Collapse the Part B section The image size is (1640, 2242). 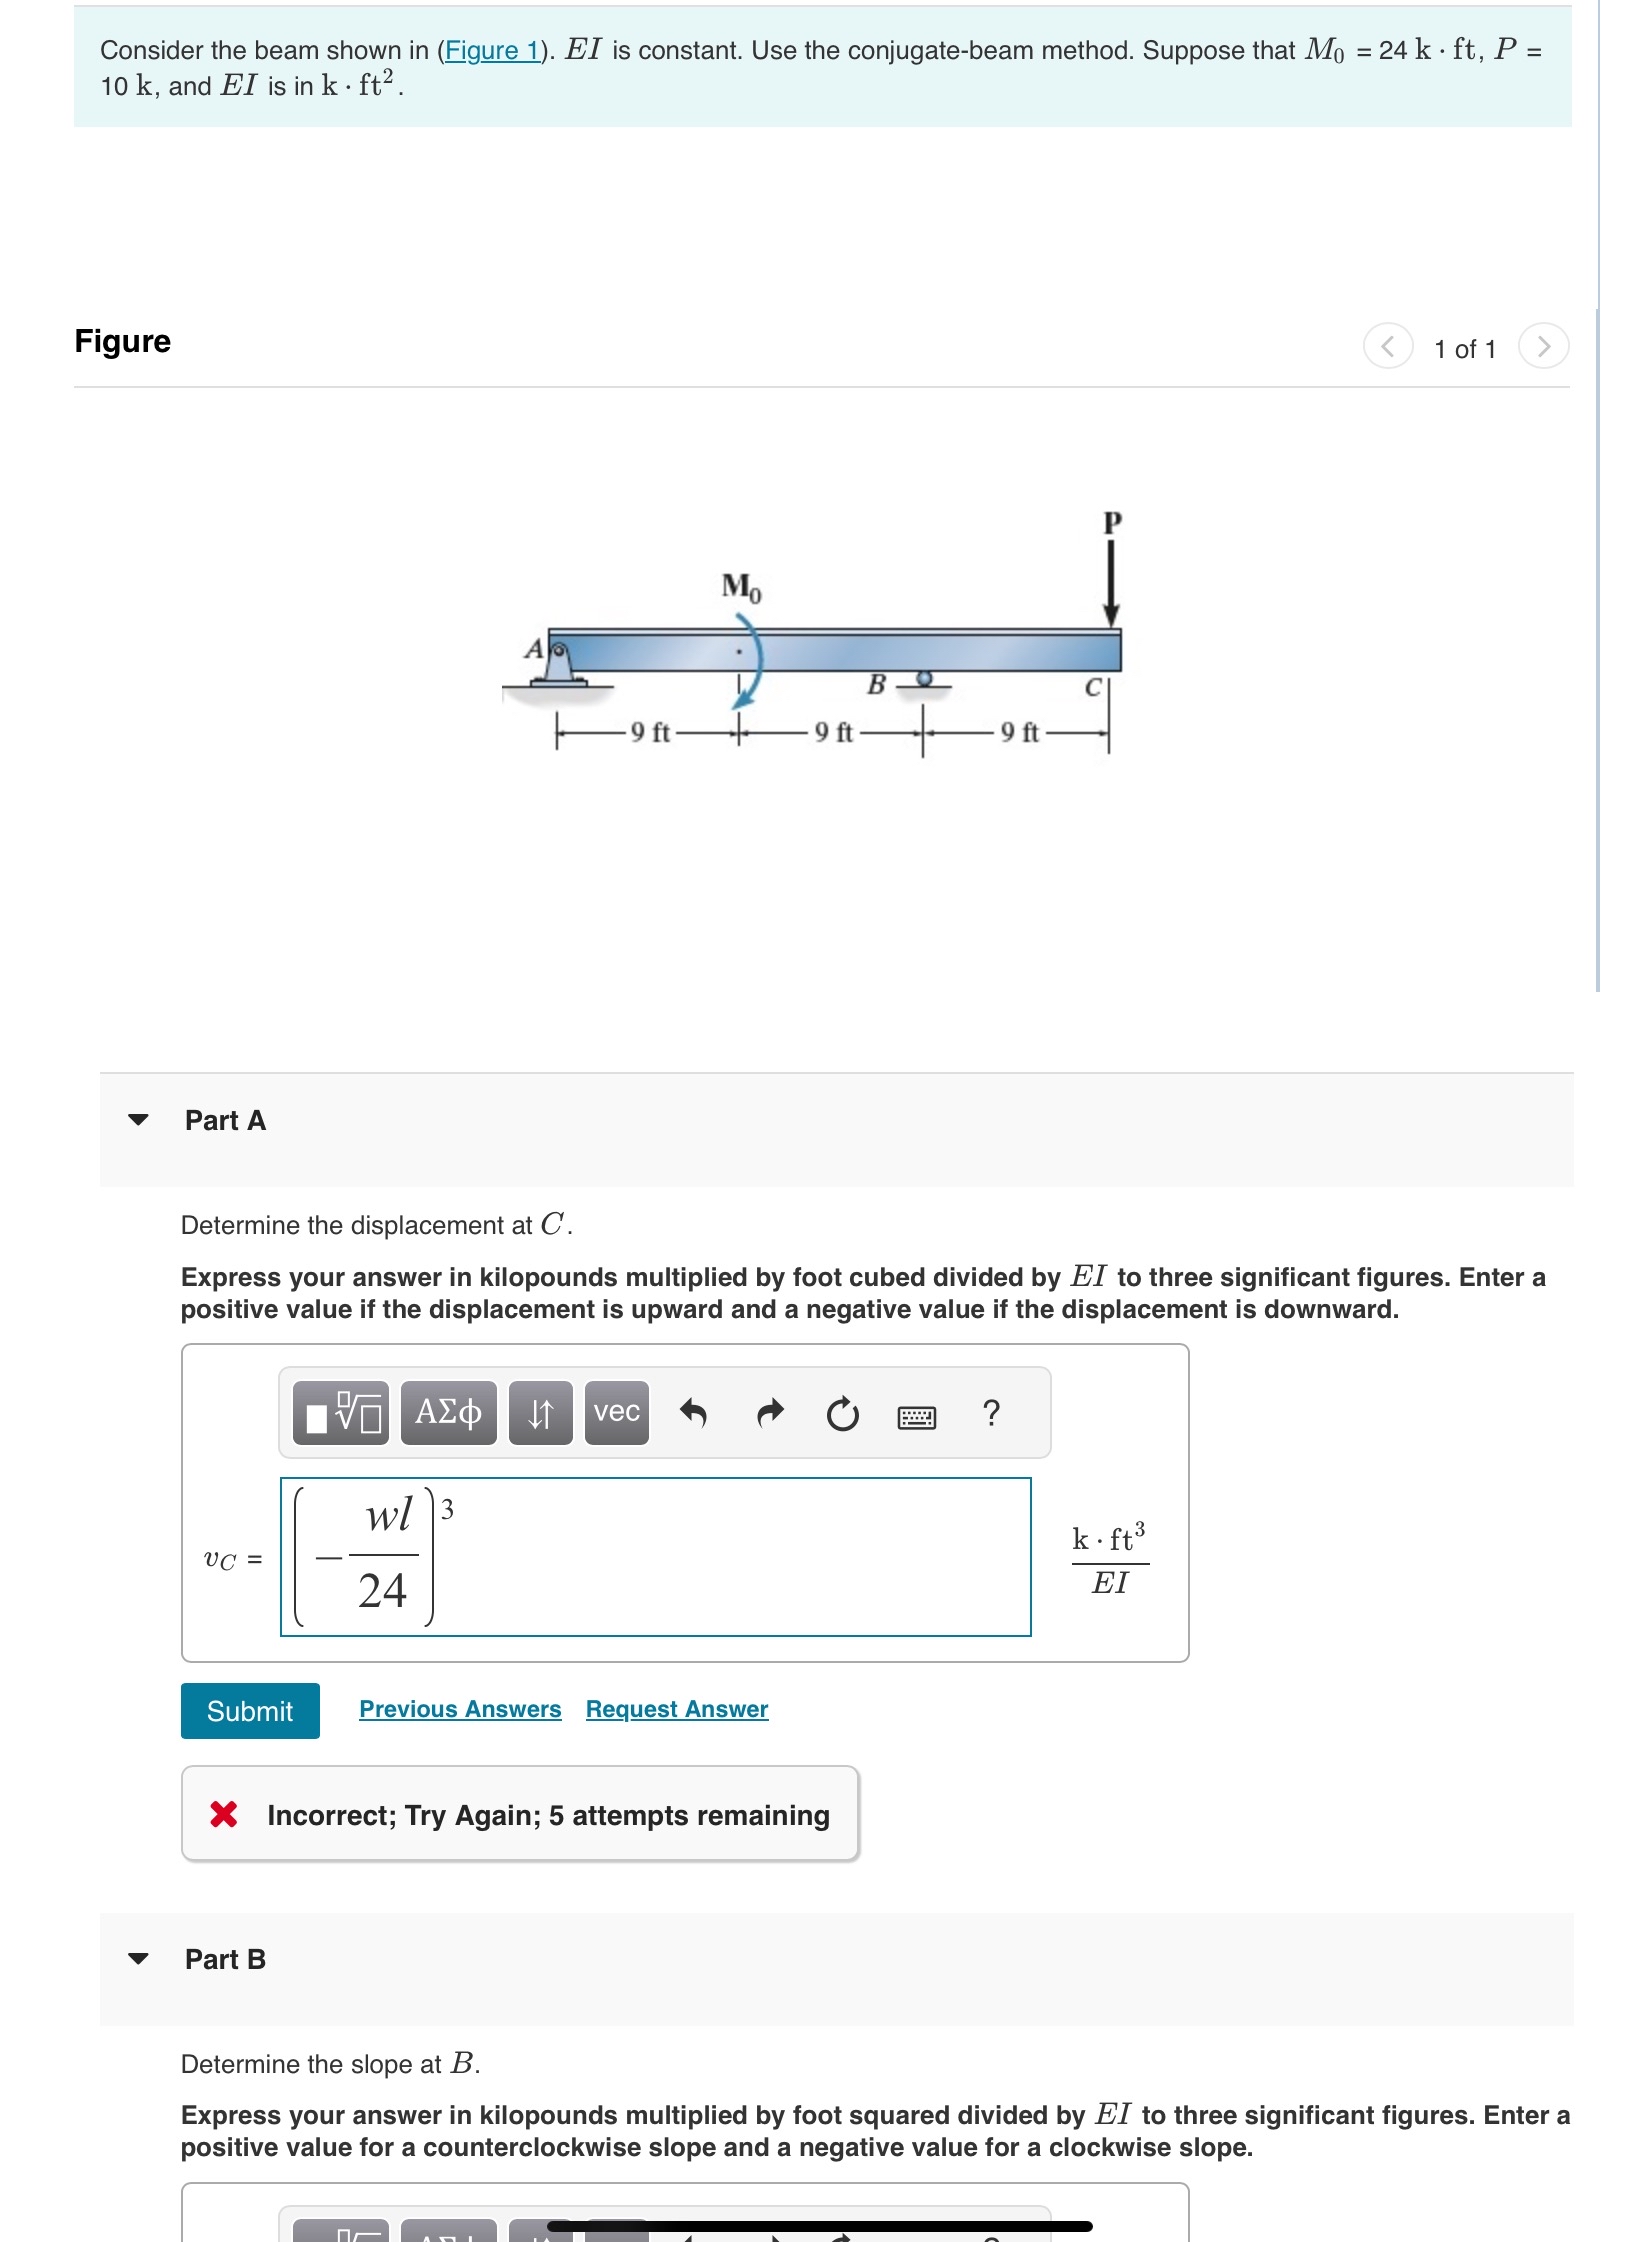click(x=140, y=1960)
